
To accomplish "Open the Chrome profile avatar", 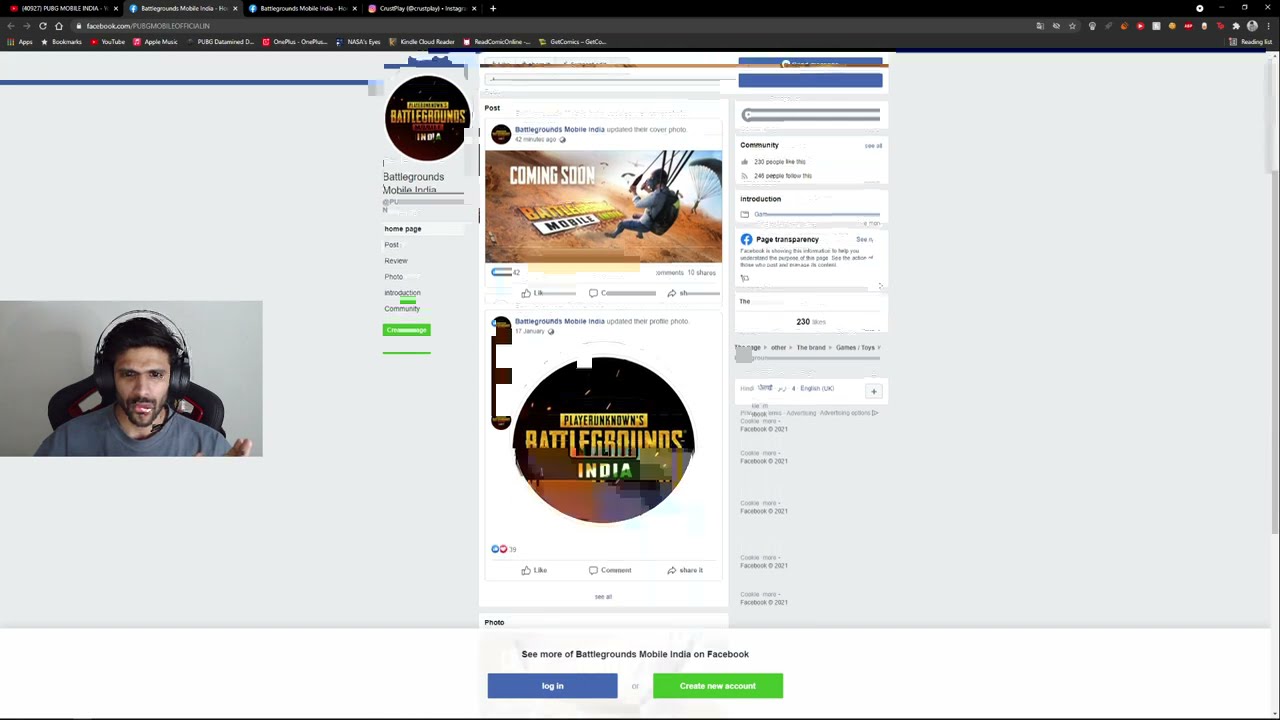I will coord(1252,26).
